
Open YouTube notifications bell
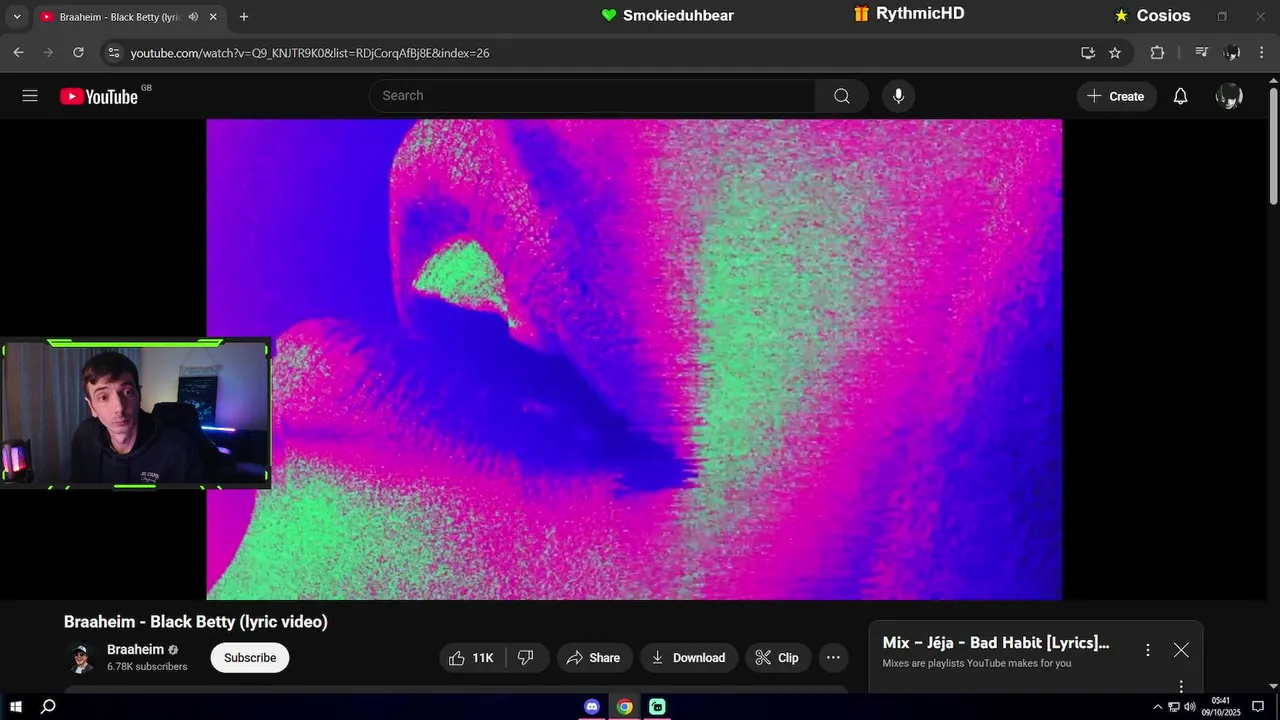coord(1180,96)
